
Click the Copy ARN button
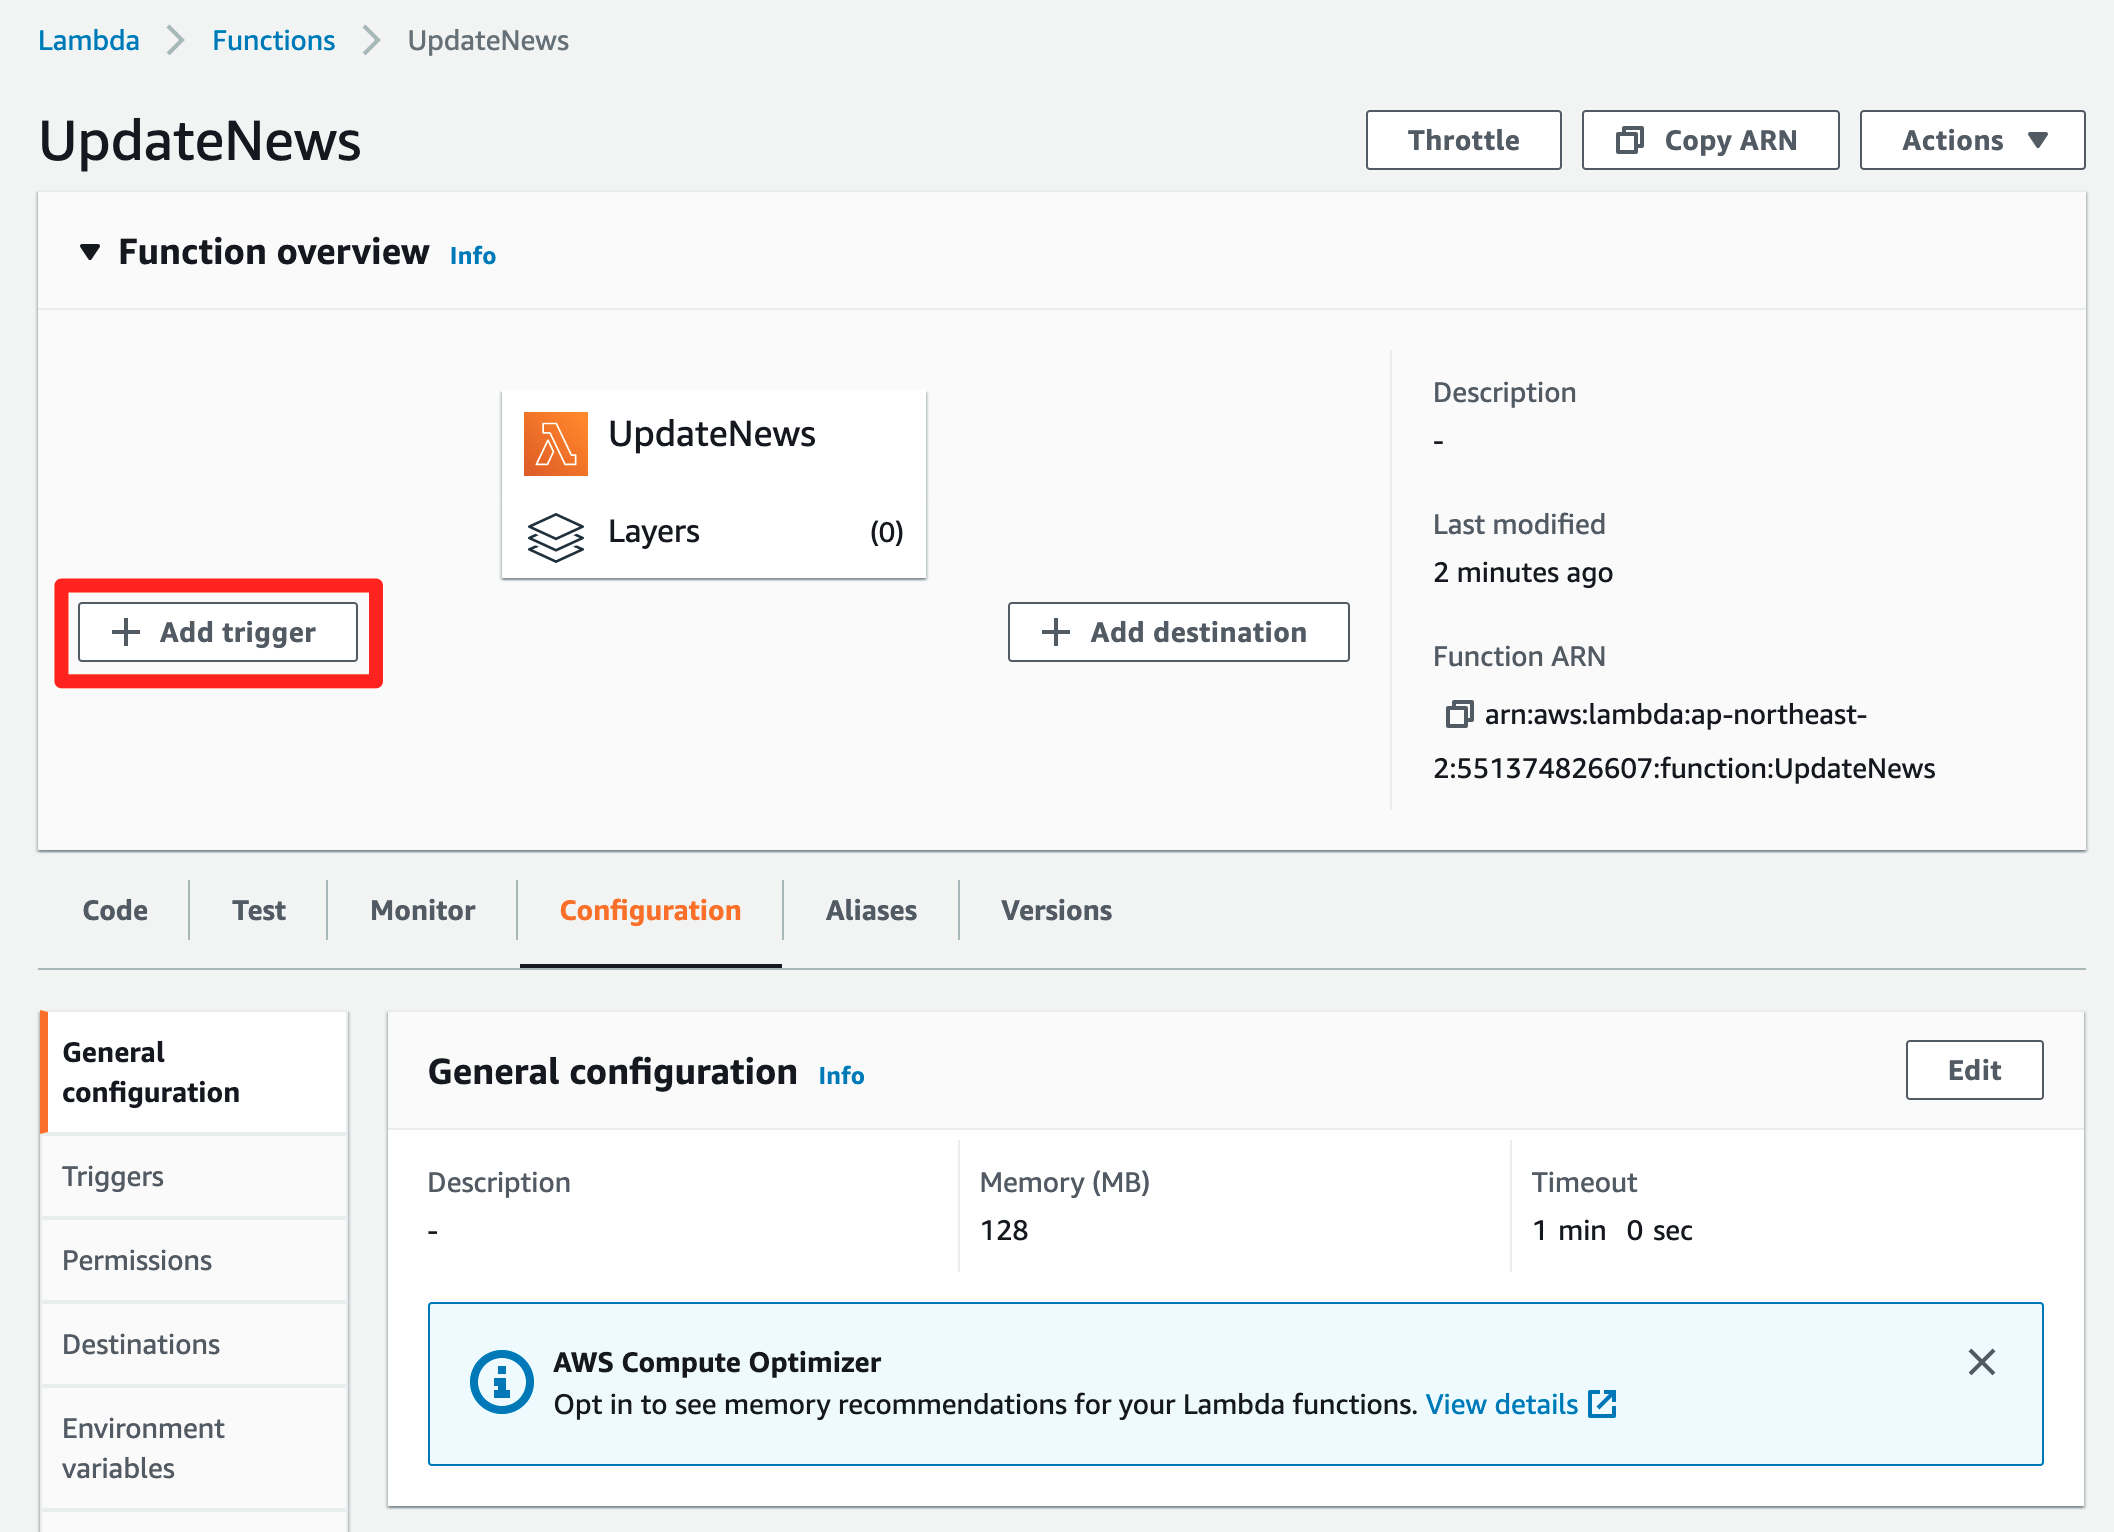(1710, 140)
